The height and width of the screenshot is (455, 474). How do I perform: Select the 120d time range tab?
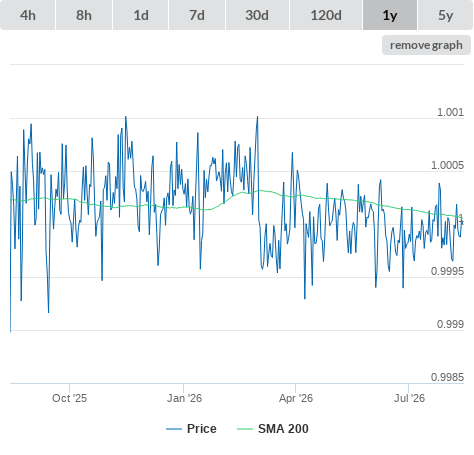tap(326, 15)
